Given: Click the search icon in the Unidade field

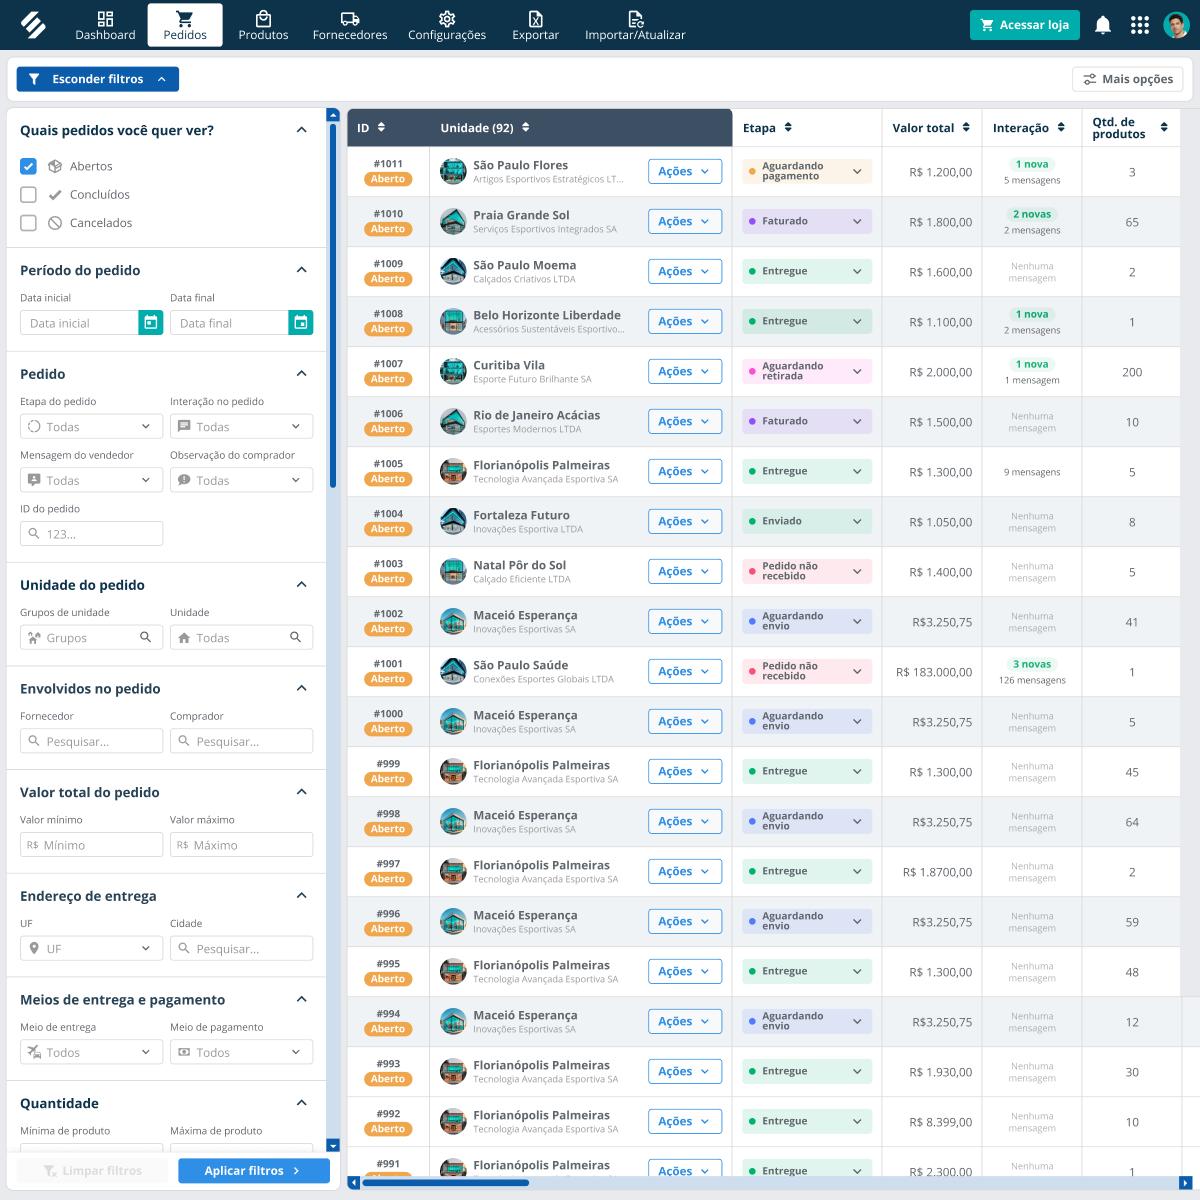Looking at the screenshot, I should pyautogui.click(x=295, y=637).
